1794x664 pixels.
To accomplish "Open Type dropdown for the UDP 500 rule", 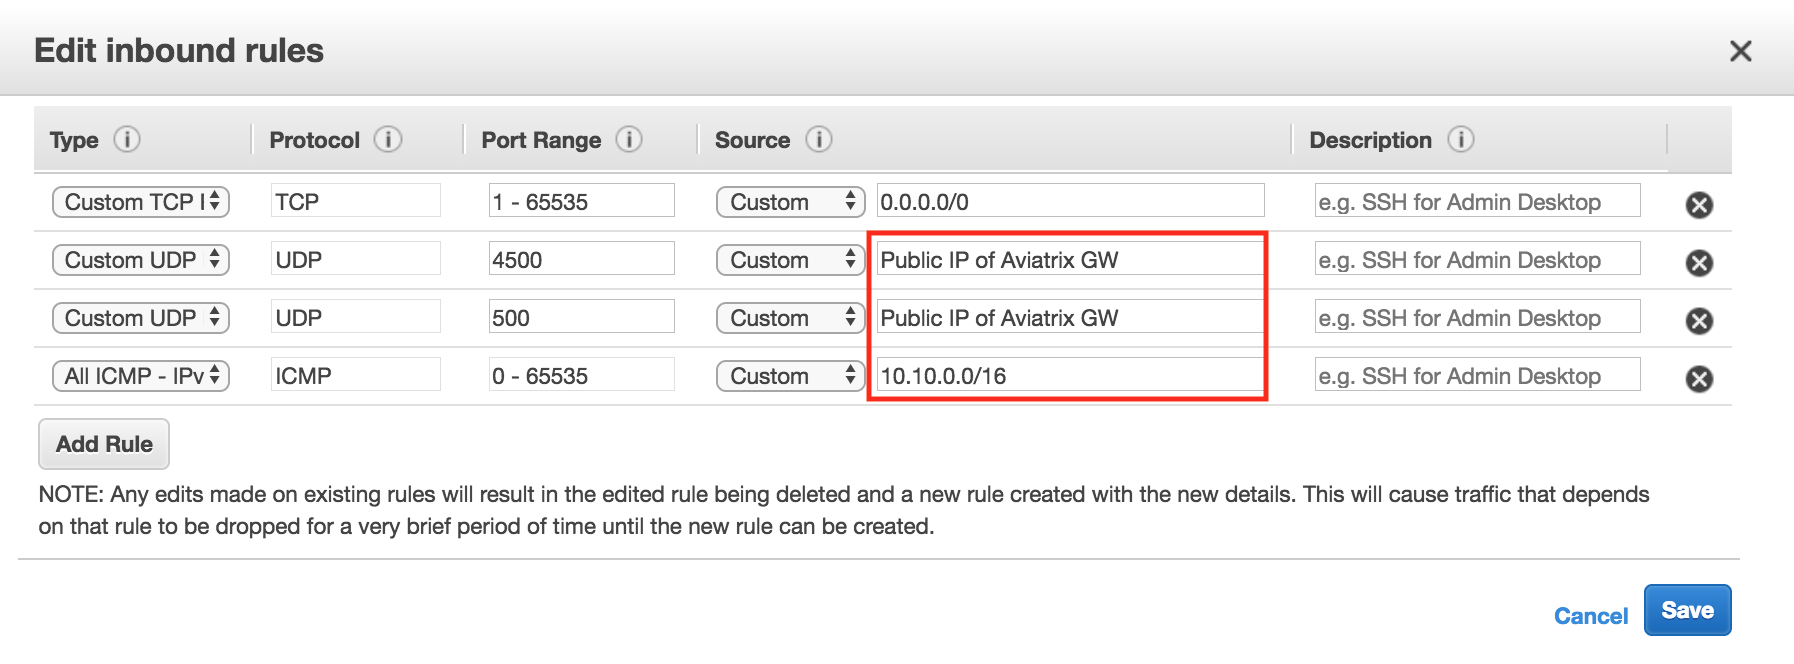I will (141, 318).
